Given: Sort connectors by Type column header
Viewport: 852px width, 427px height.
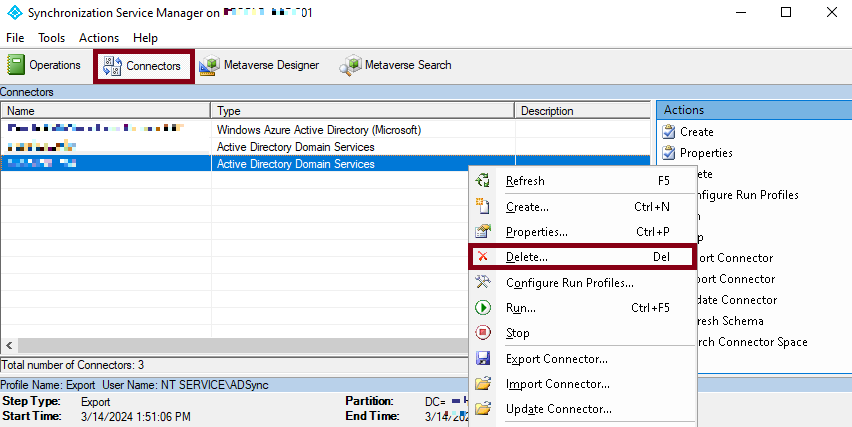Looking at the screenshot, I should [362, 111].
